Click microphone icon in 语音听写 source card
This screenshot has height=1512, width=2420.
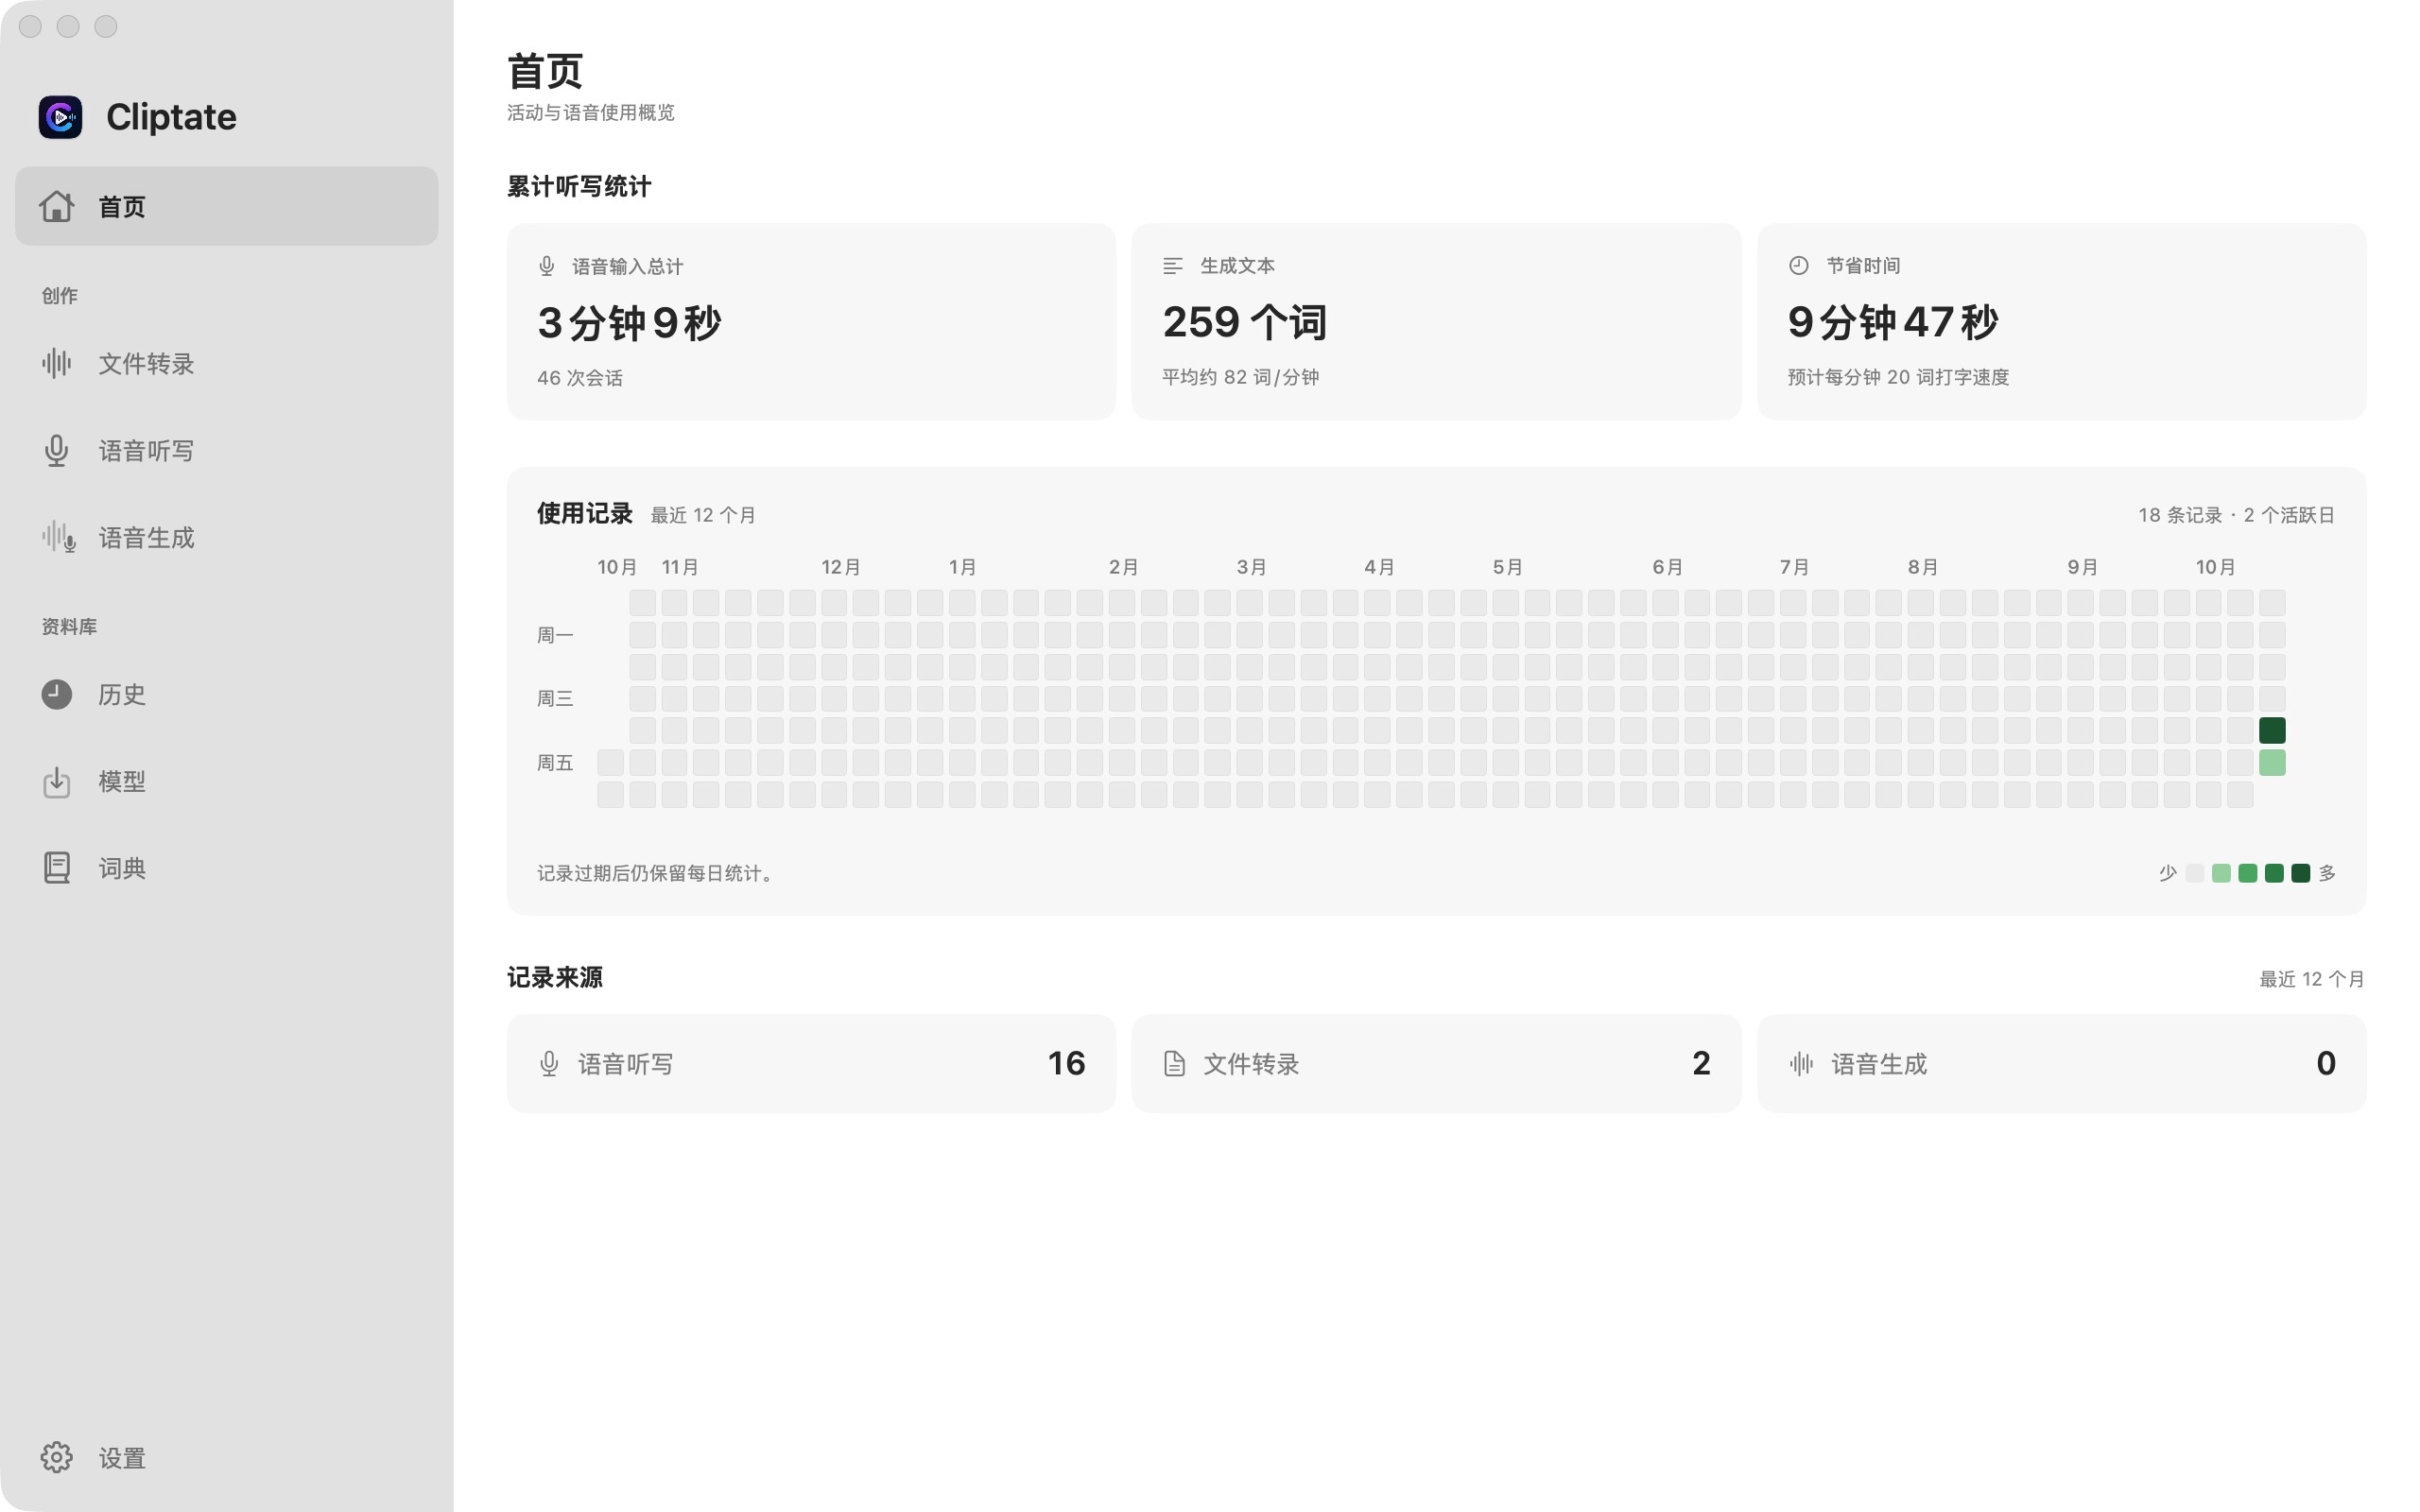[549, 1063]
